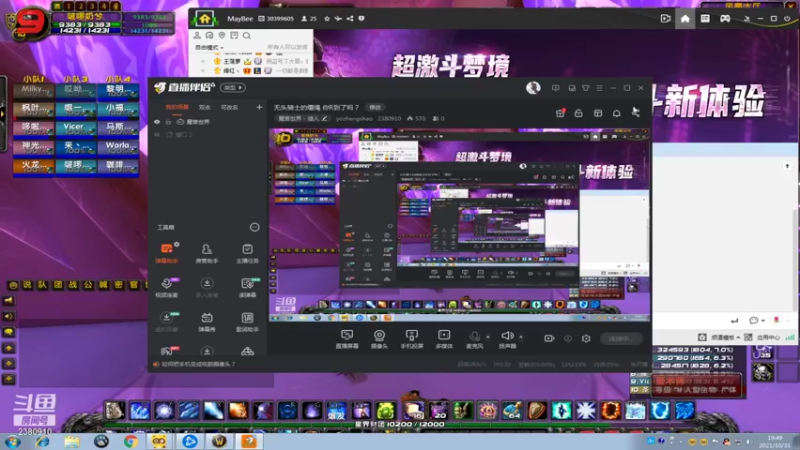Select Milky raid frame in game

click(34, 90)
